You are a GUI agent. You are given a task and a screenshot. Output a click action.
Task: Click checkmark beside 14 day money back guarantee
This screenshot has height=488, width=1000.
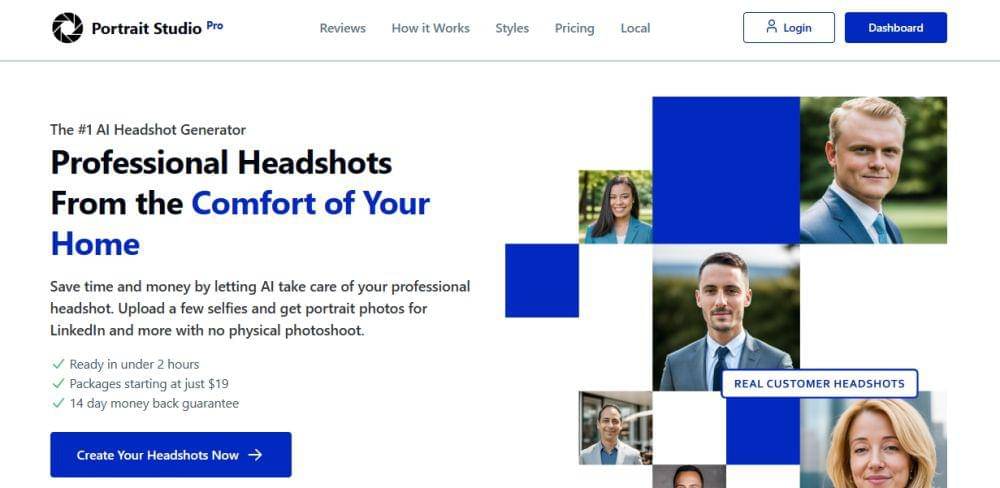coord(58,404)
